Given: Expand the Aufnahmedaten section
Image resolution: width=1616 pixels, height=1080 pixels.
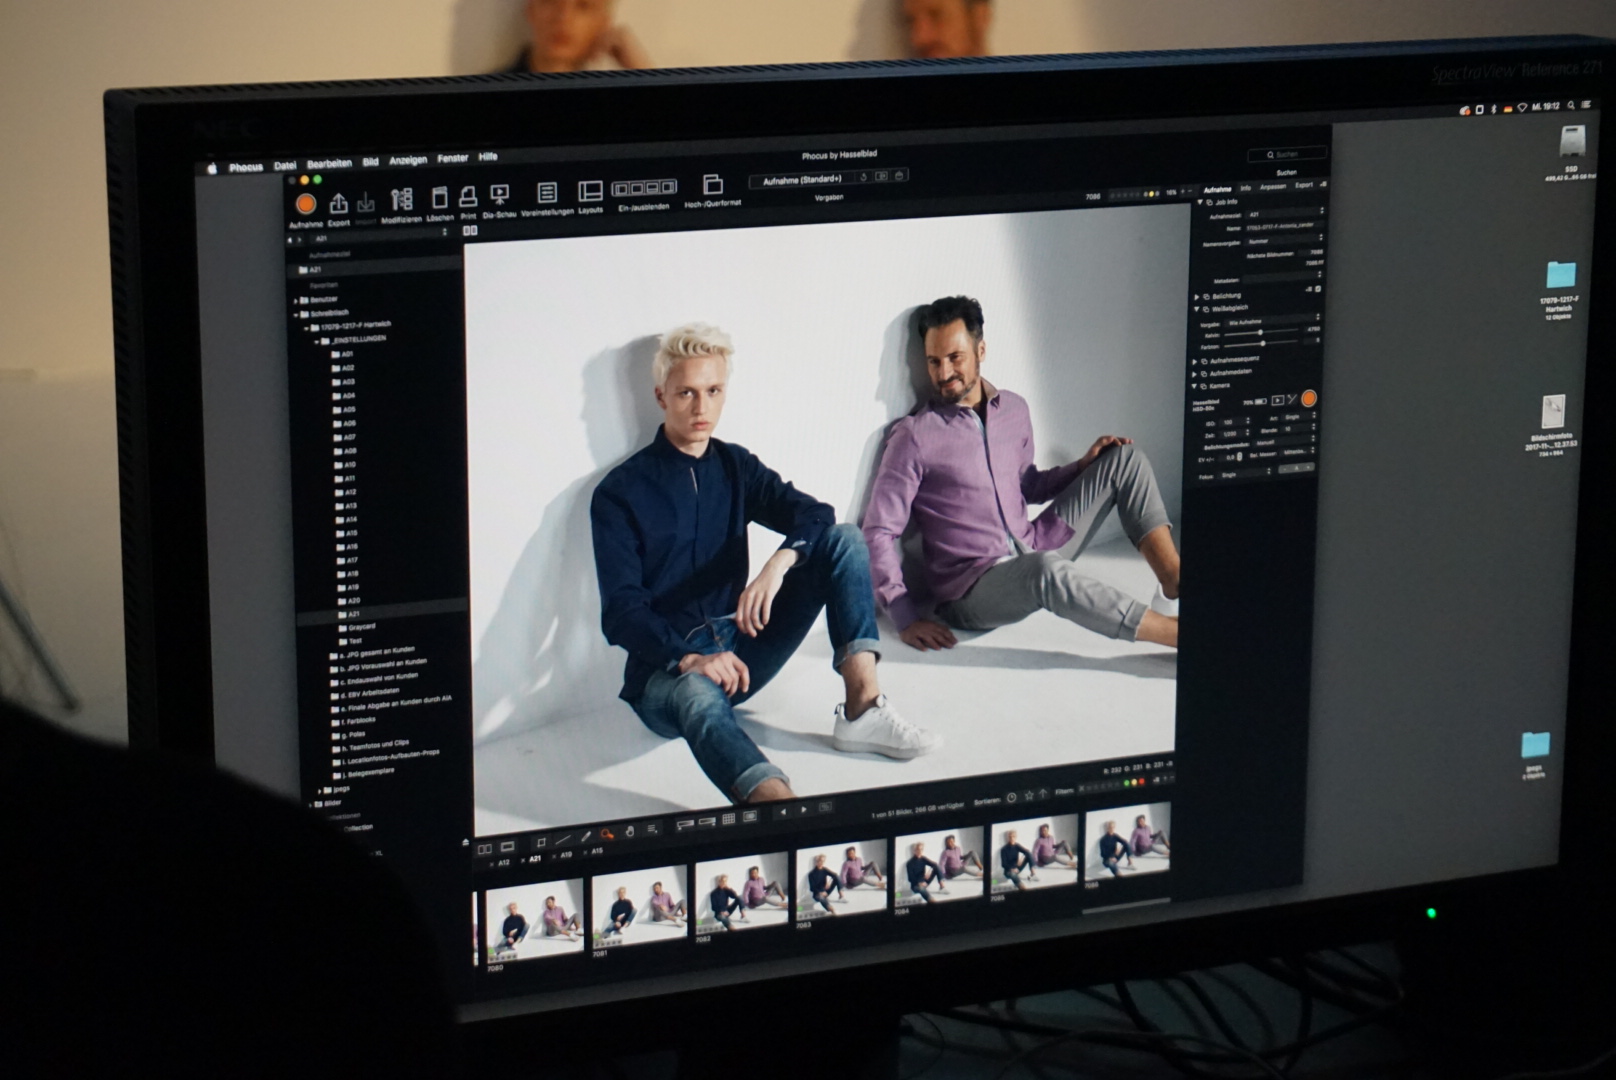Looking at the screenshot, I should [x=1195, y=374].
